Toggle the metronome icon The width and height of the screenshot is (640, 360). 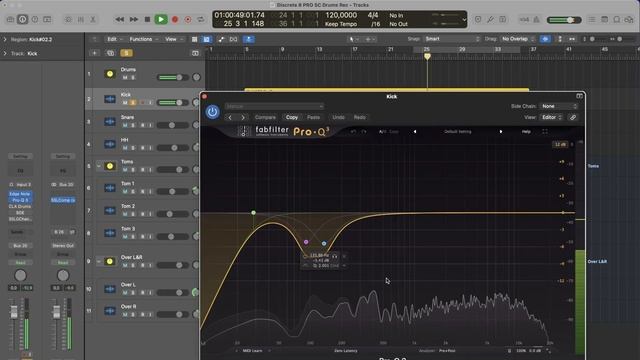[537, 19]
